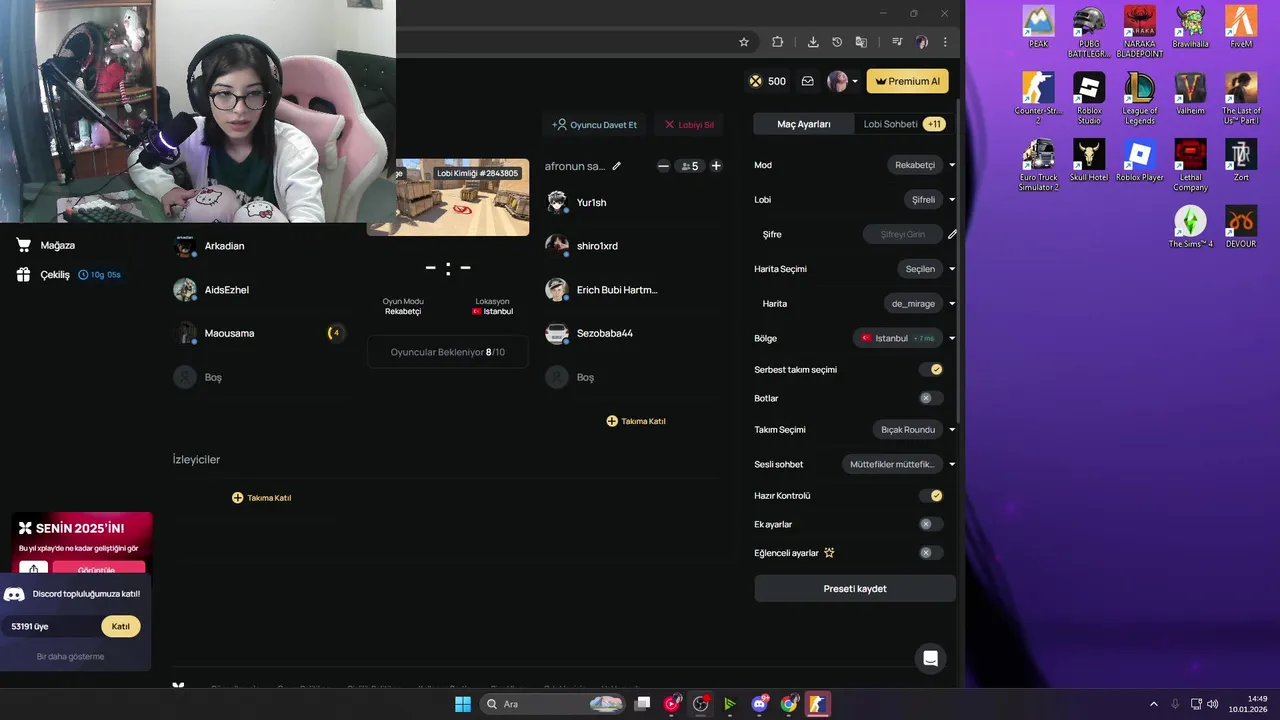Screen dimensions: 1280x720
Task: Bookmark this page with the star icon
Action: 744,42
